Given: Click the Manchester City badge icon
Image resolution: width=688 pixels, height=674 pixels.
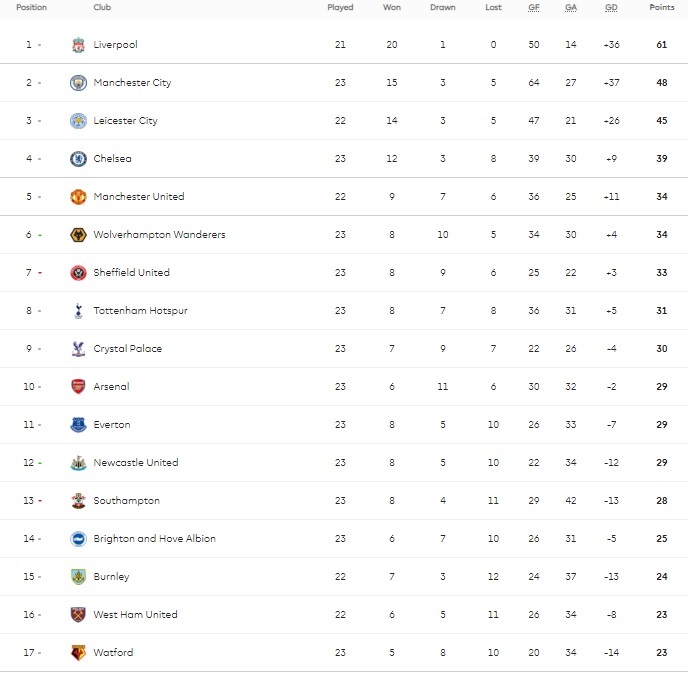Looking at the screenshot, I should (78, 82).
